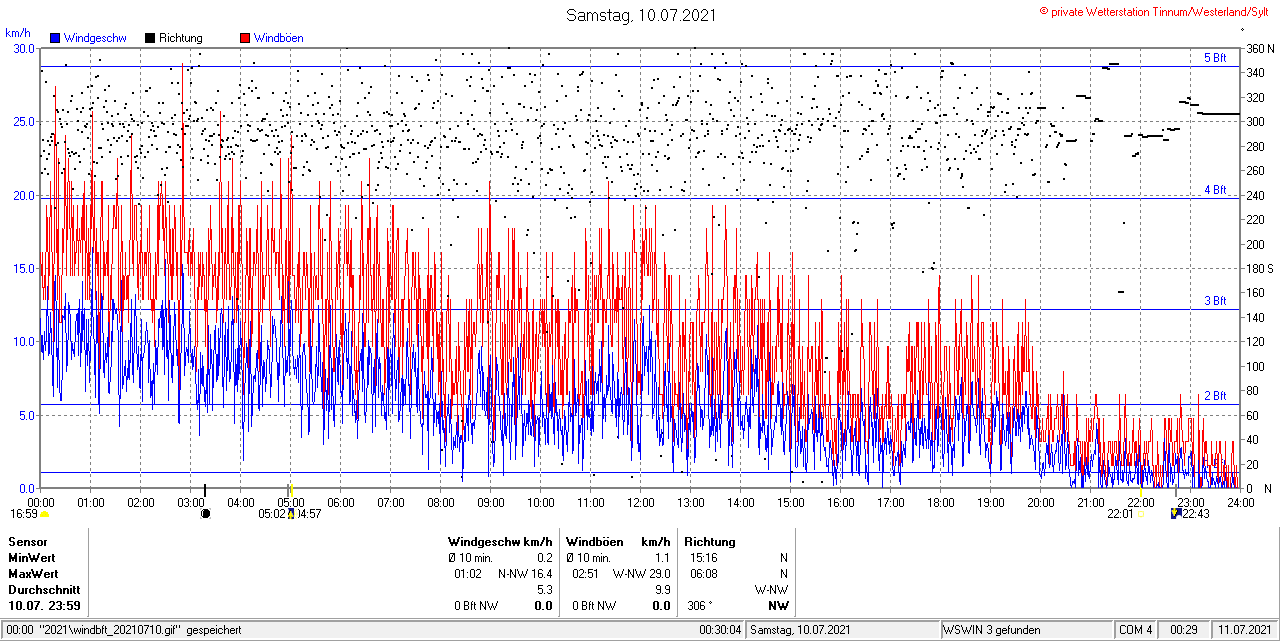Click the 4 Bft line label
This screenshot has height=641, width=1280.
(1215, 189)
